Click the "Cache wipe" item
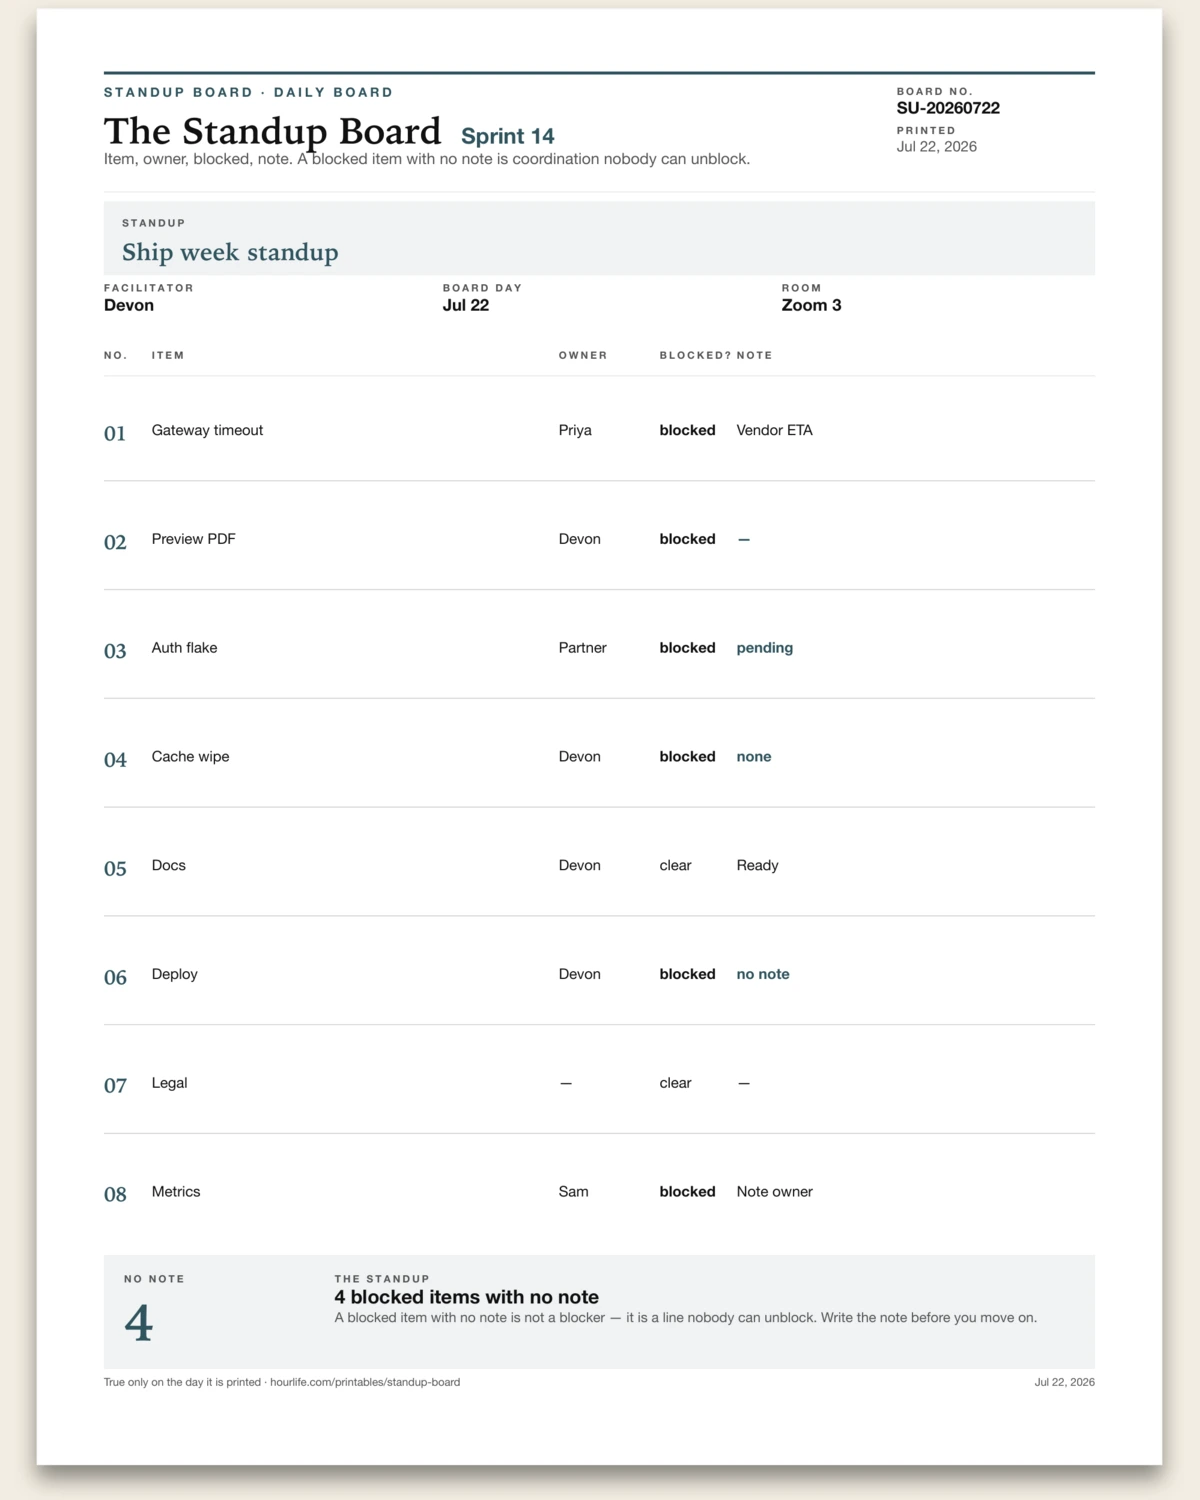This screenshot has height=1500, width=1200. pos(191,757)
